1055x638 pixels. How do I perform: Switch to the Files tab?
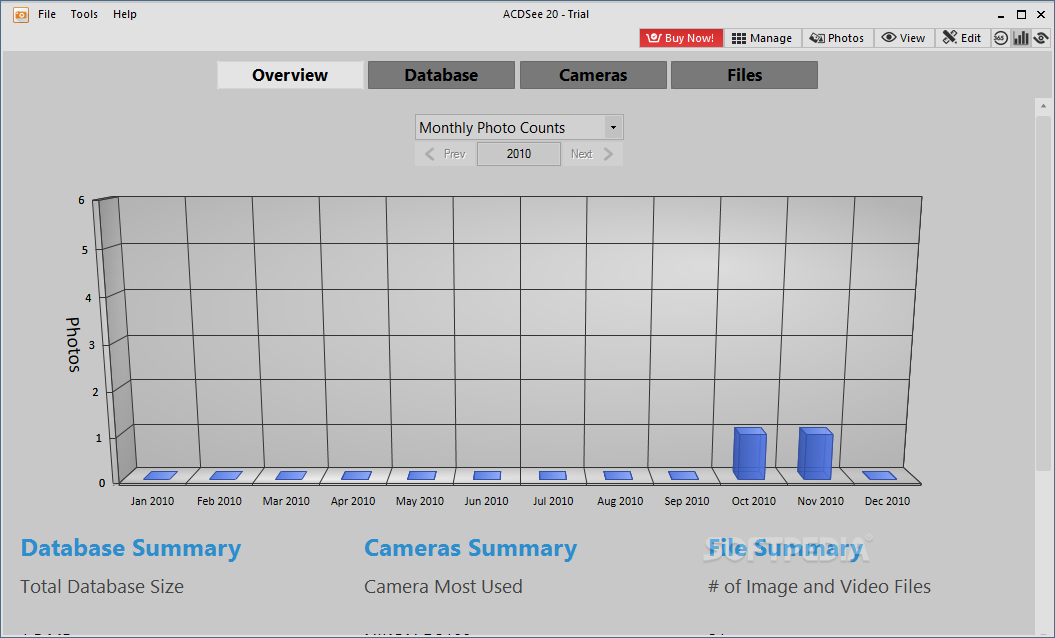click(745, 75)
